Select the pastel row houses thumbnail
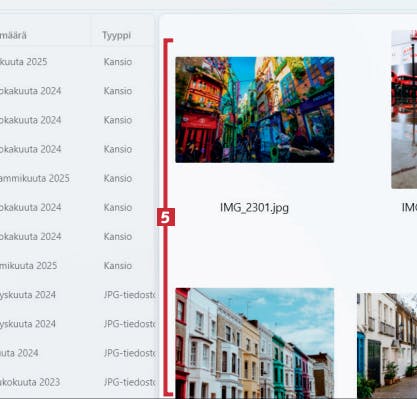The image size is (417, 399). (255, 343)
